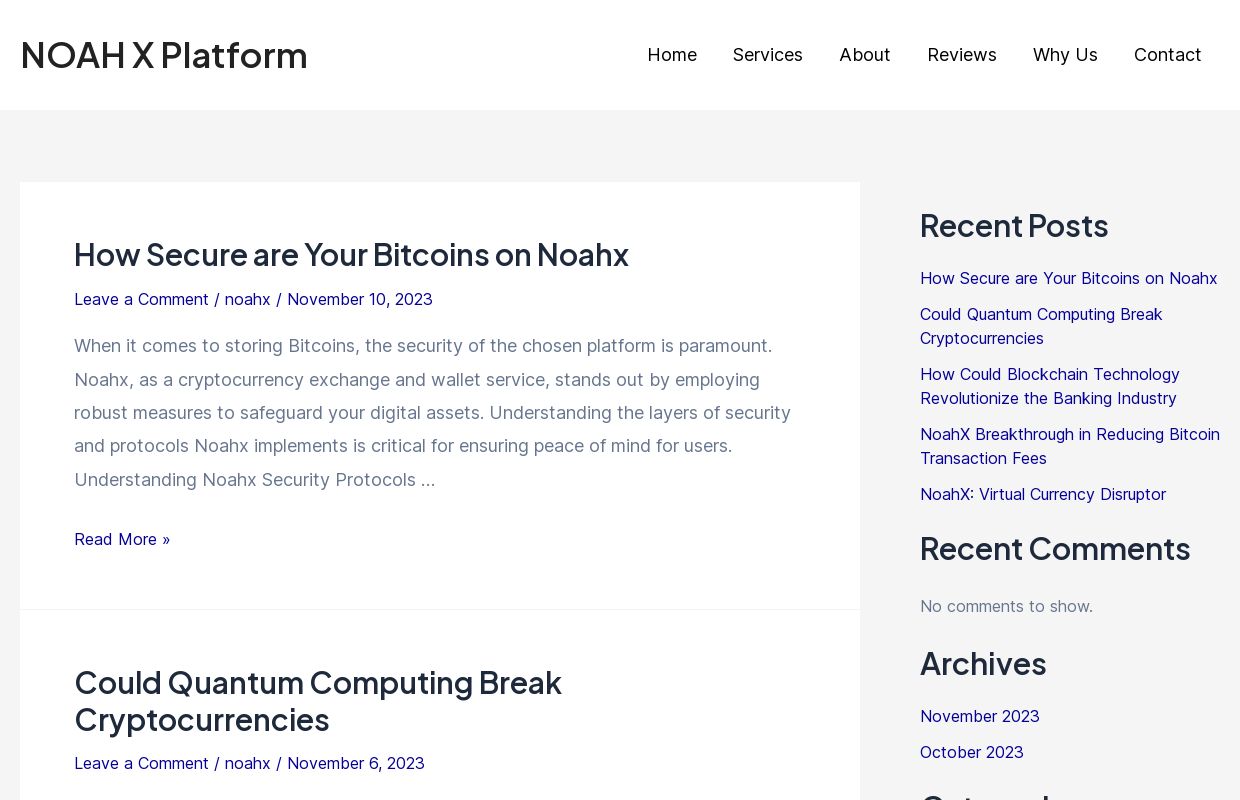Click Leave a Comment on the quantum computing post

click(141, 763)
